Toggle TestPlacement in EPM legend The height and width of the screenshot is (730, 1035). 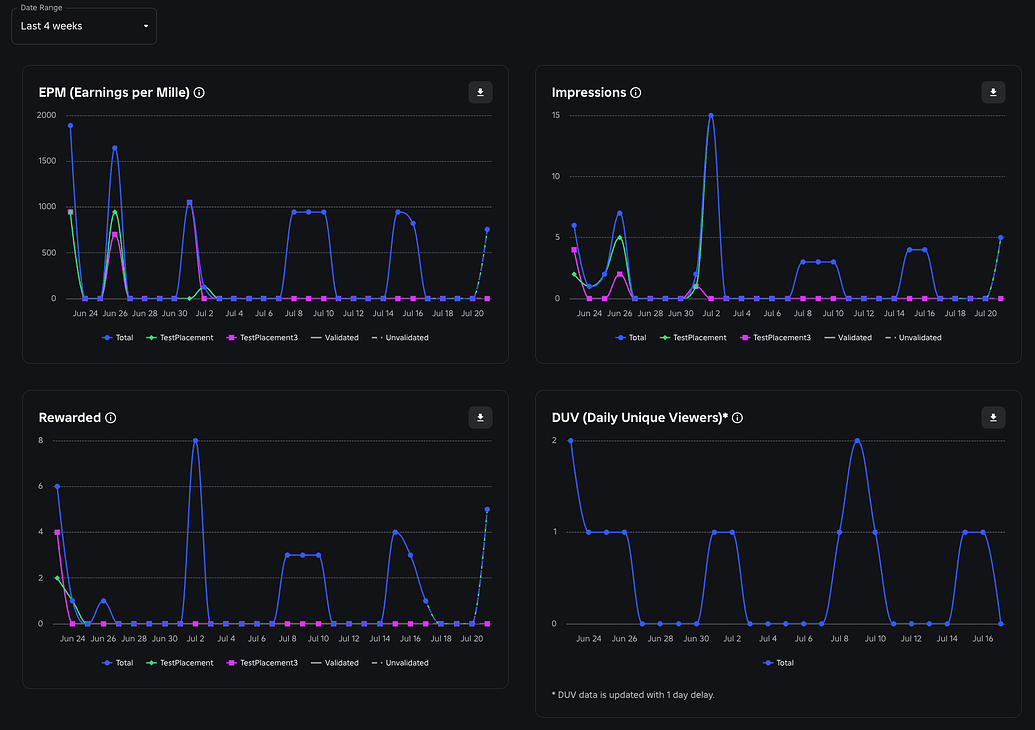(x=180, y=337)
